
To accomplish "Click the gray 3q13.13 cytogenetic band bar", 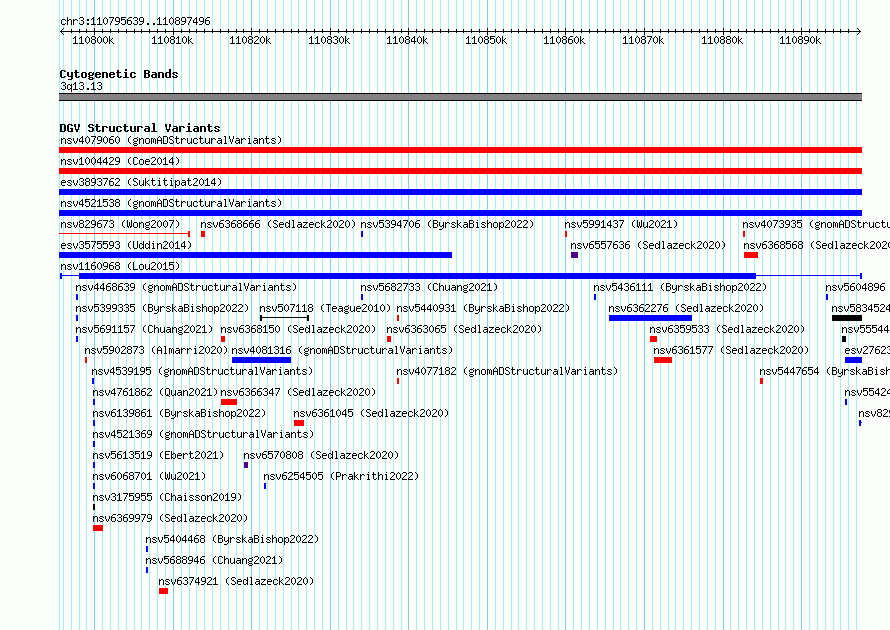I will [x=460, y=97].
